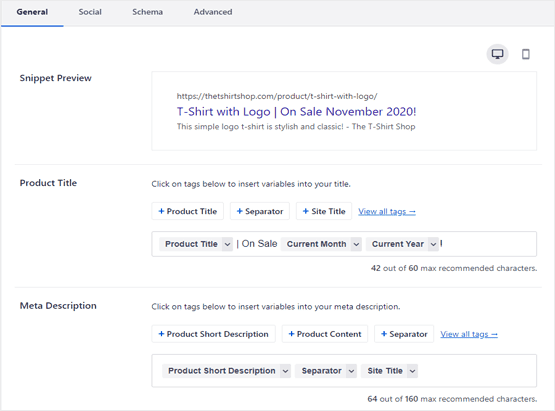Insert Separator tag into product title
Viewport: 555px width, 411px height.
[x=260, y=211]
